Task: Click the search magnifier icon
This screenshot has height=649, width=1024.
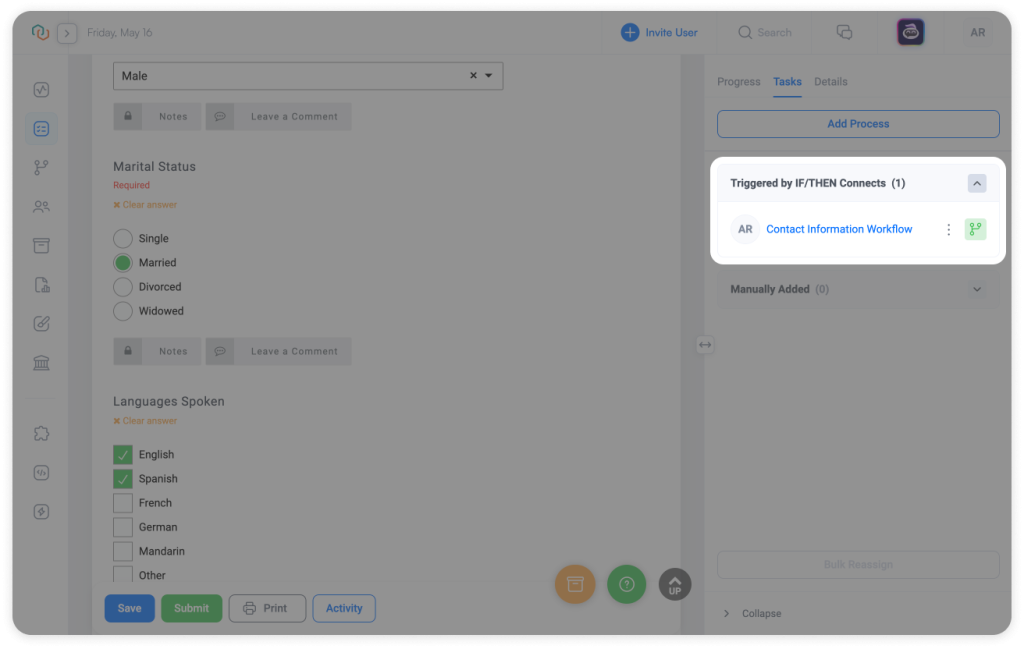Action: click(x=744, y=32)
